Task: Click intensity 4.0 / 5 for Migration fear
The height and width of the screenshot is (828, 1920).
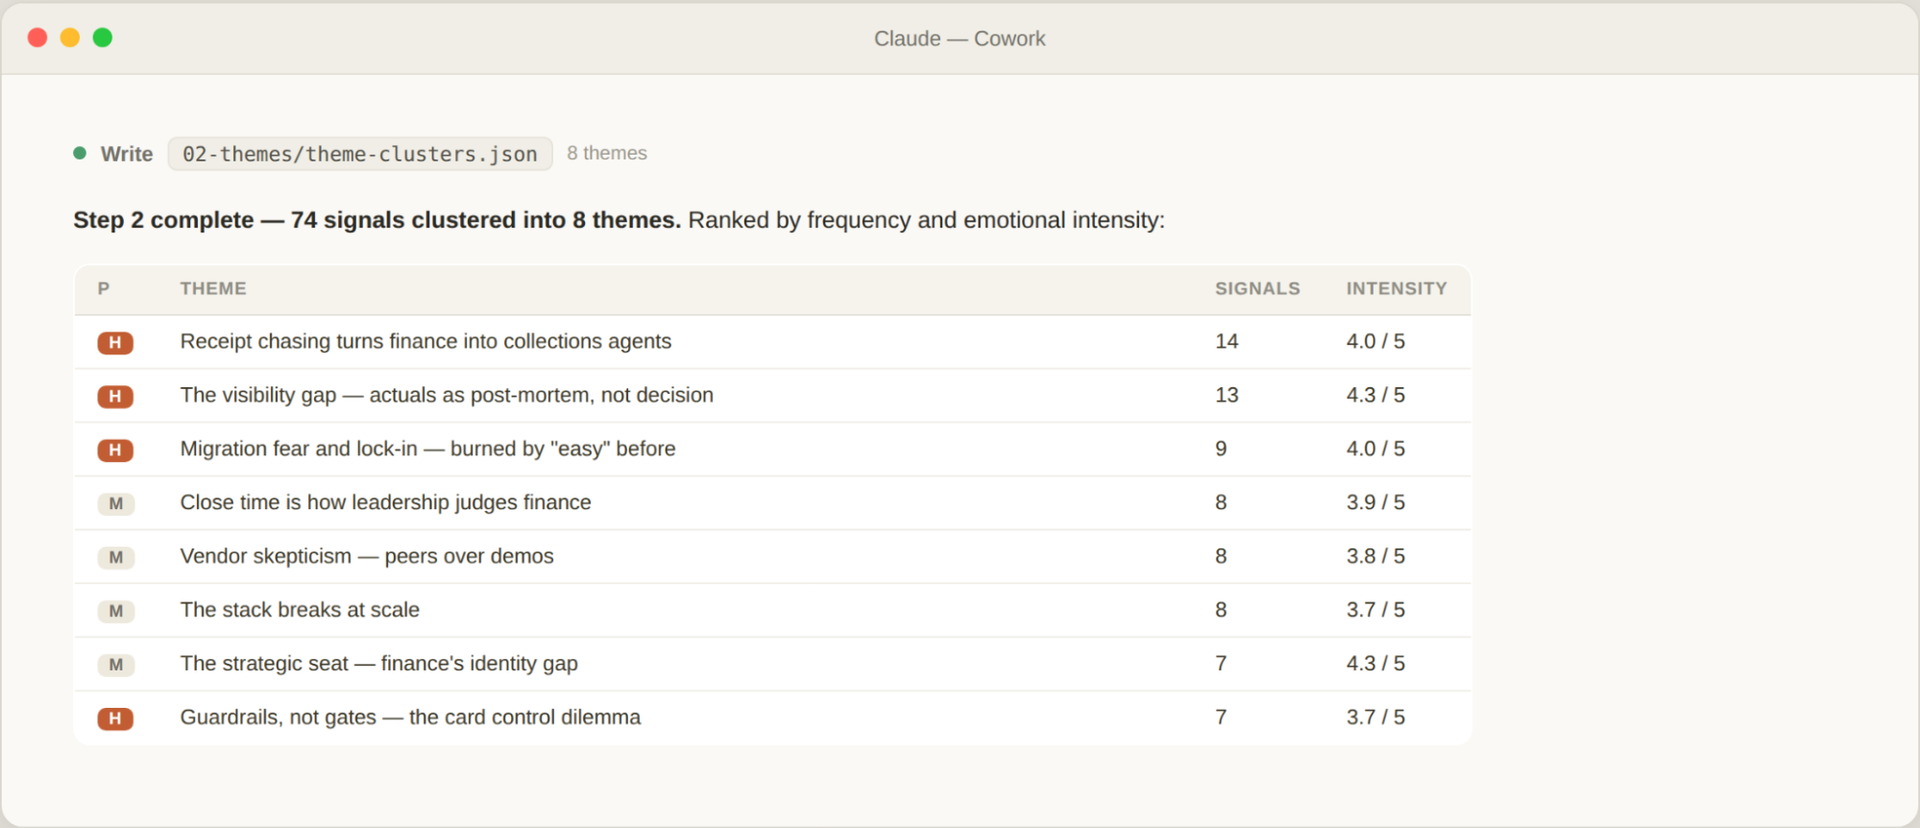Action: coord(1376,449)
